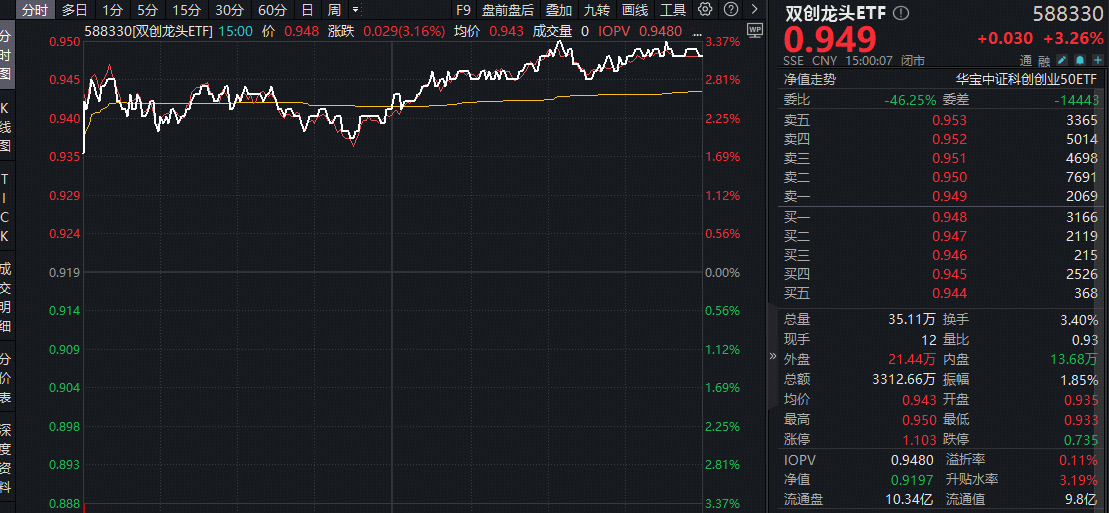Toggle 九转 indicator on chart
Screen dimensions: 1109x513
coord(597,10)
